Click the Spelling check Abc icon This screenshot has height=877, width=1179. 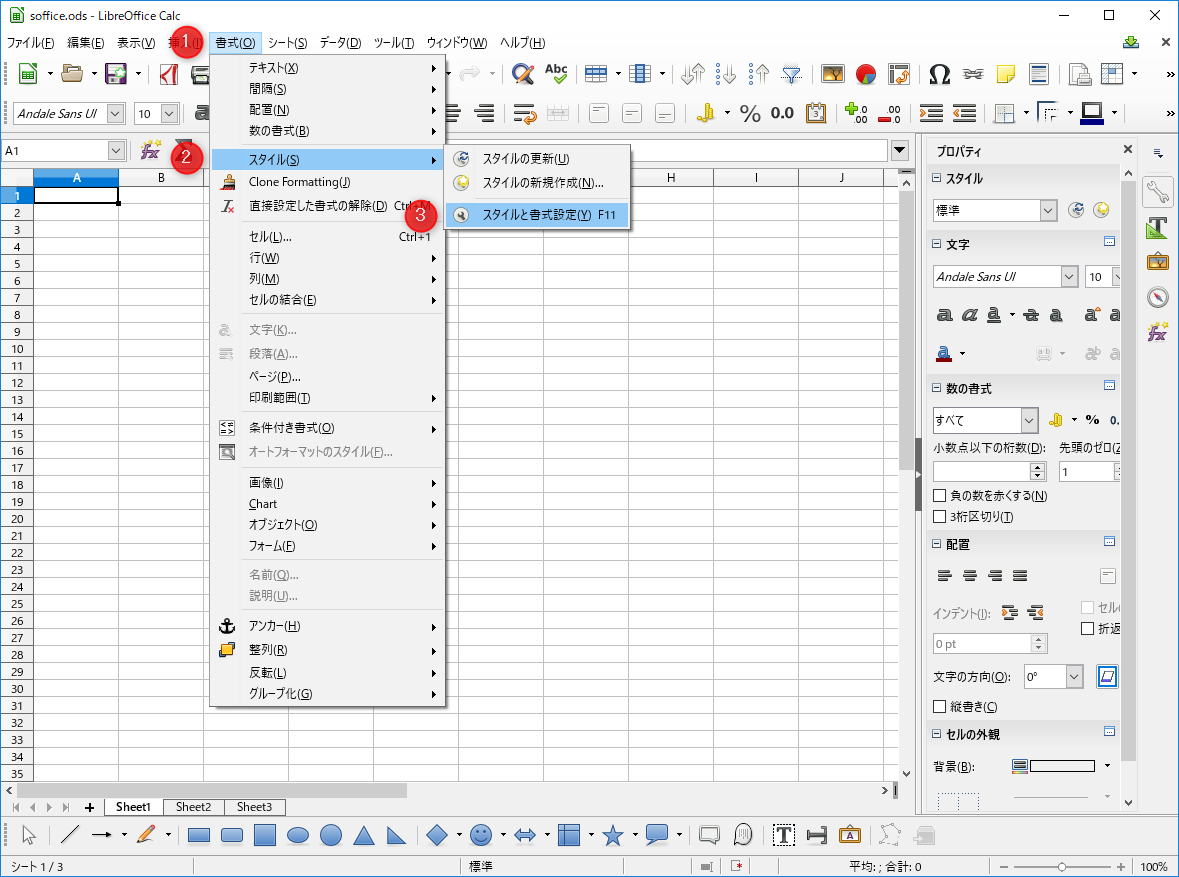point(556,74)
